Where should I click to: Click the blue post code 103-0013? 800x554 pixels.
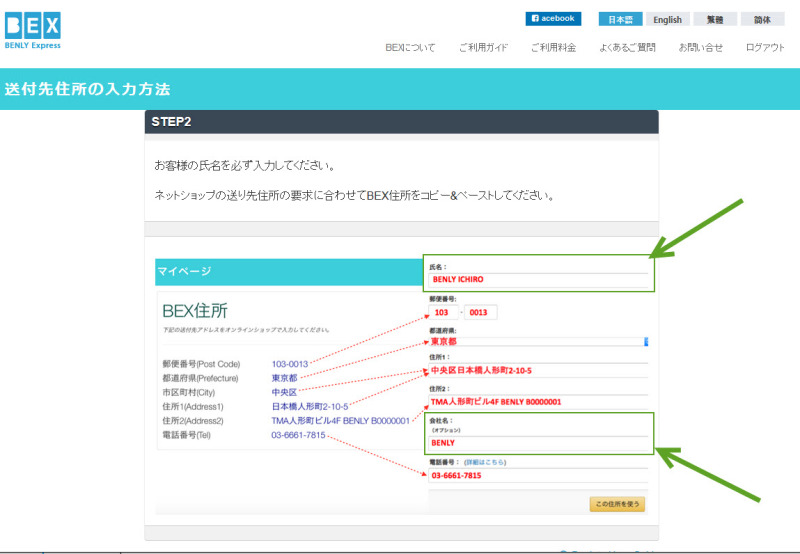(290, 364)
